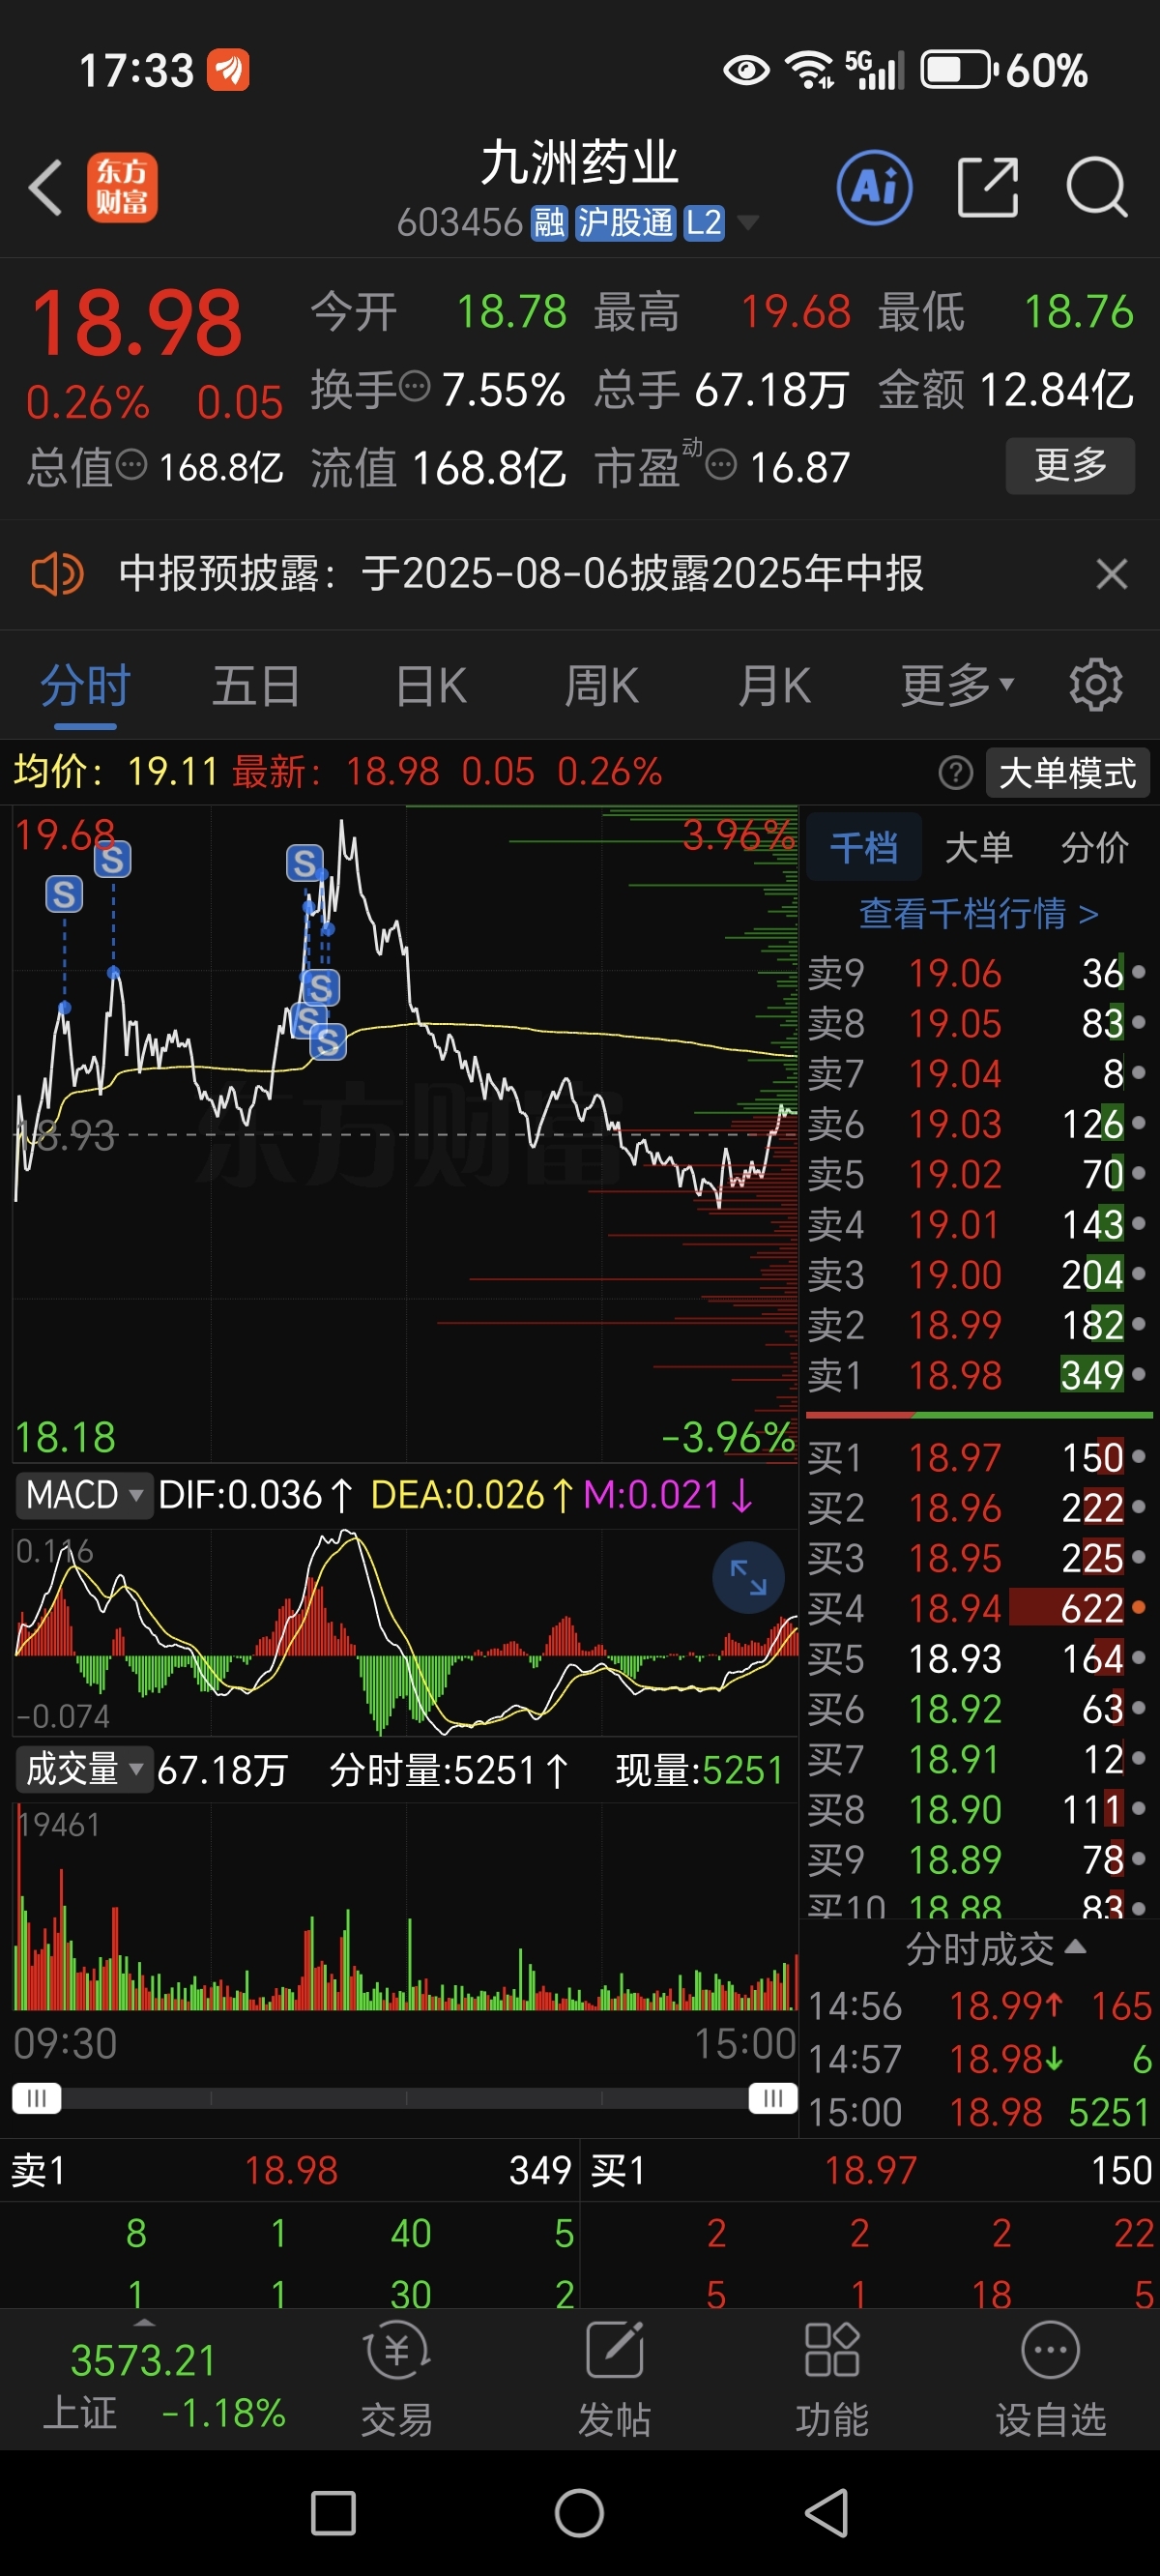Tap 中报预披露 announcement text
The image size is (1160, 2576).
pyautogui.click(x=521, y=574)
